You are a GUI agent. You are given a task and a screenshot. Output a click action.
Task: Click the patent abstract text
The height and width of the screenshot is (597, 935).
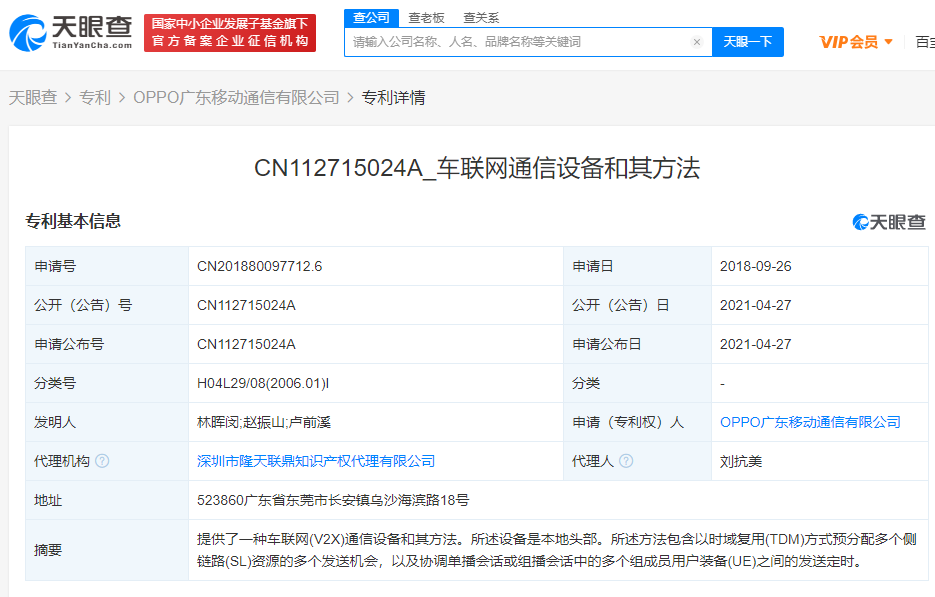pos(557,550)
